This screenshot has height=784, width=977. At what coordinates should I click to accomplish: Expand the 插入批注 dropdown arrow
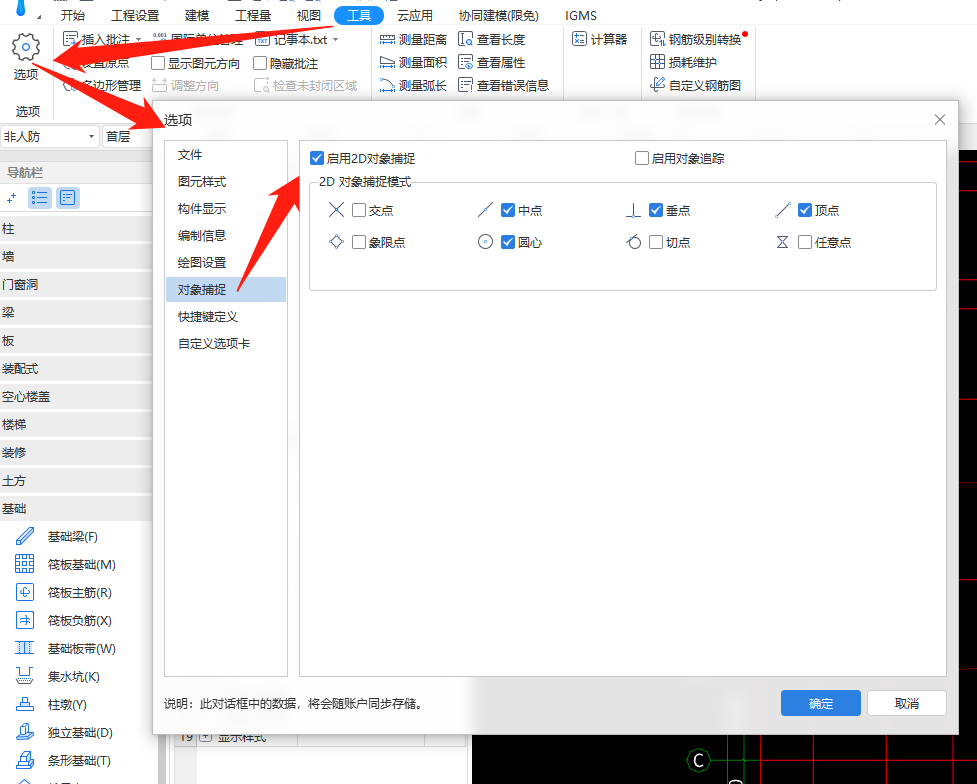[x=138, y=40]
